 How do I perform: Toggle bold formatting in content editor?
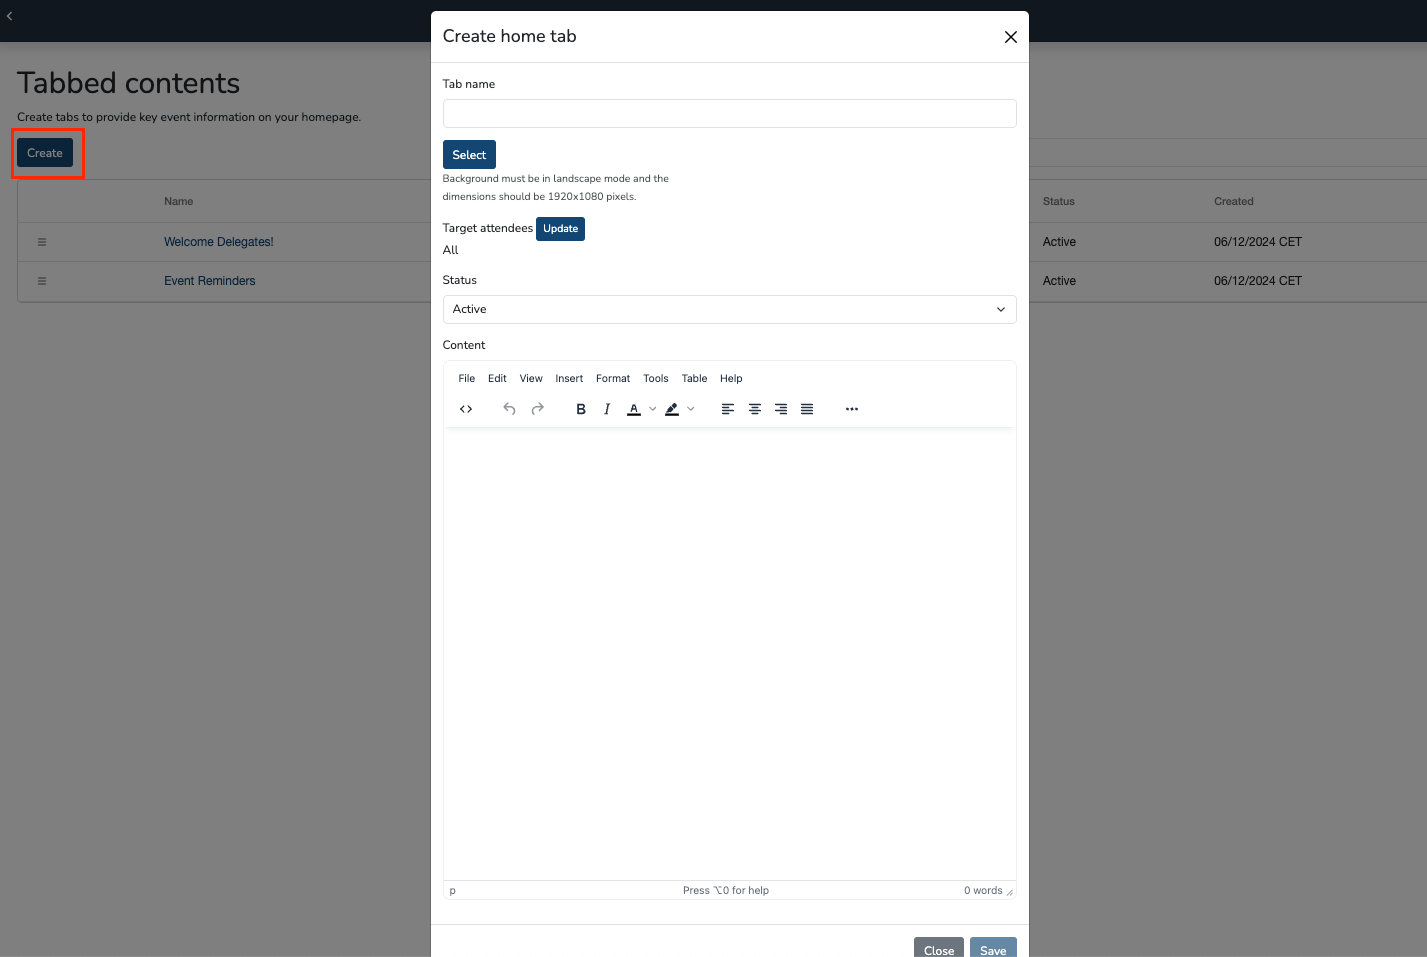point(581,409)
